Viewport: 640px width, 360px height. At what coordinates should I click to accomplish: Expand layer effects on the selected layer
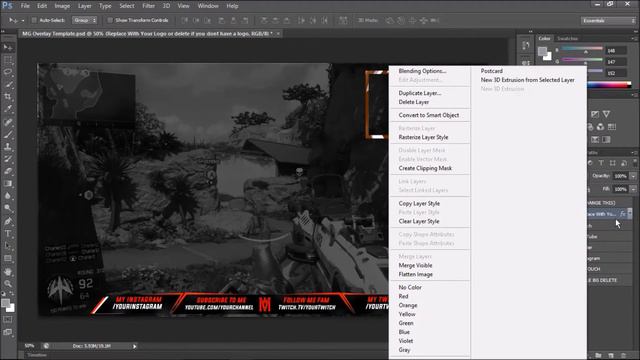point(630,213)
